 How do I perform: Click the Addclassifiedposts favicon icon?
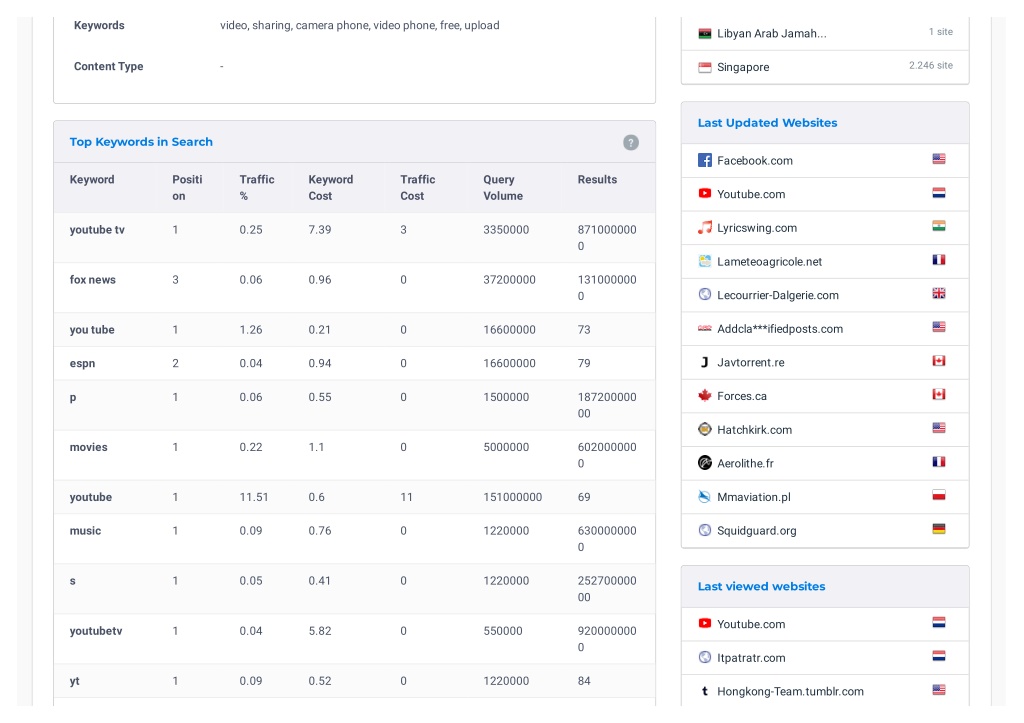click(705, 329)
